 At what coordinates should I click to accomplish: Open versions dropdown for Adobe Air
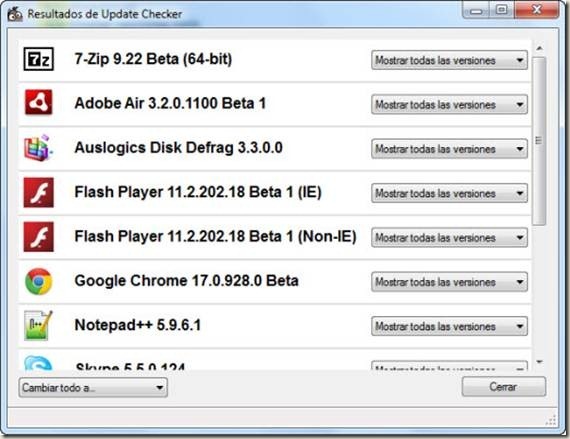pyautogui.click(x=449, y=105)
